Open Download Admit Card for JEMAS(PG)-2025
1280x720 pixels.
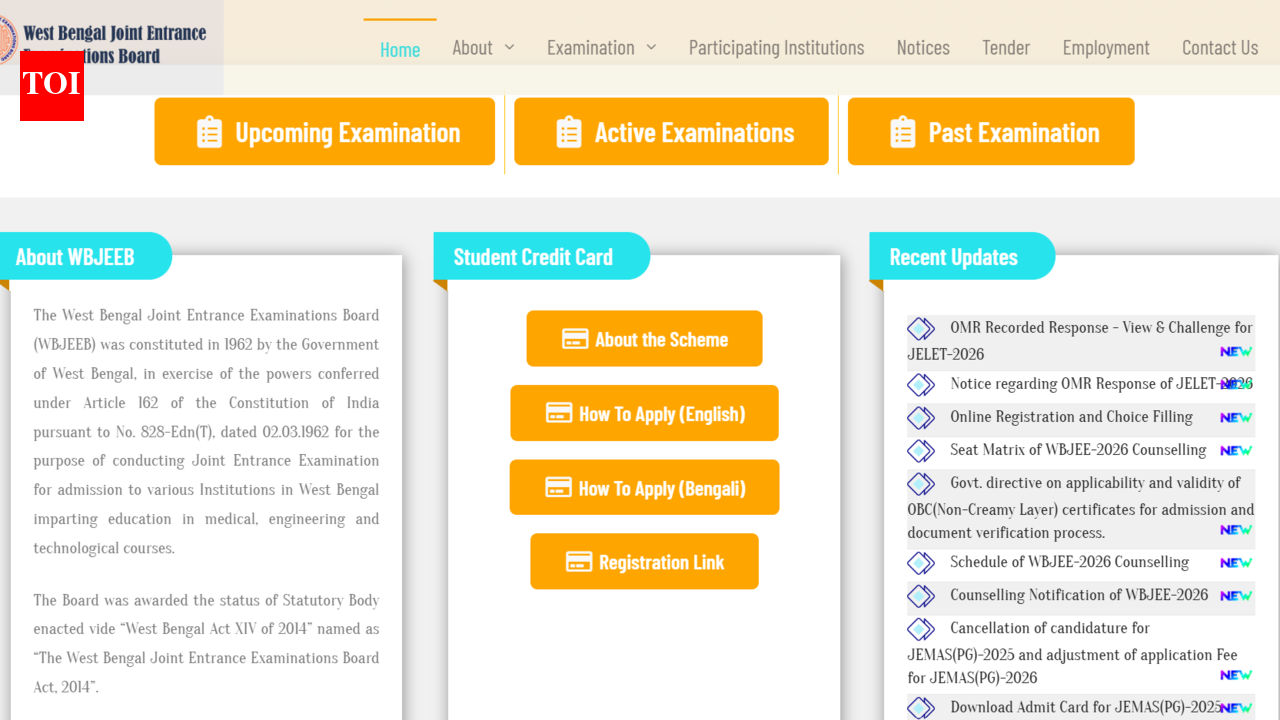click(1086, 707)
